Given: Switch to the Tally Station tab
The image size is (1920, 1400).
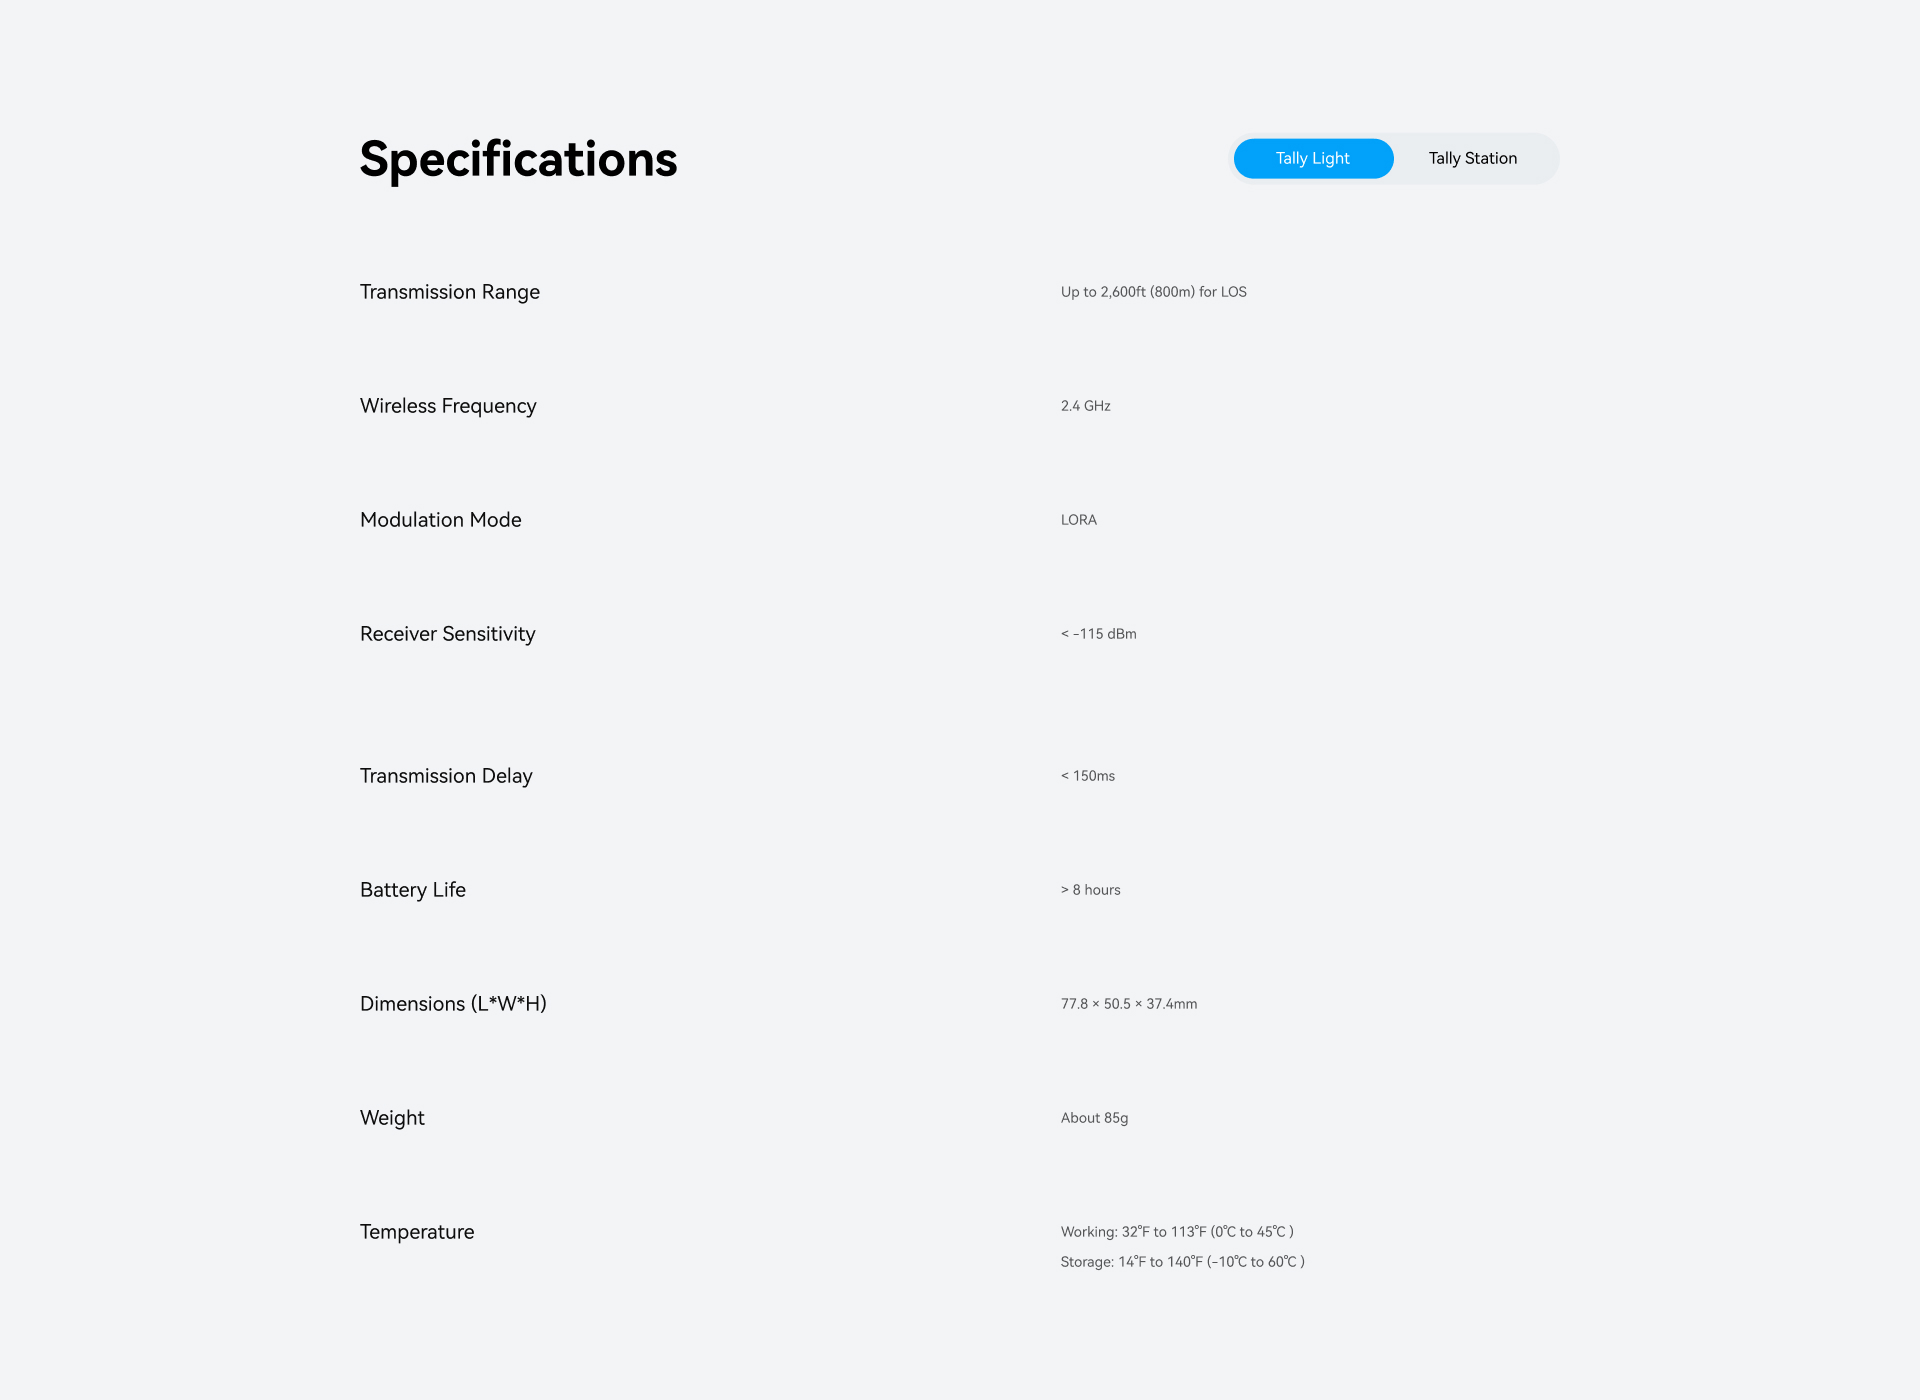Looking at the screenshot, I should pyautogui.click(x=1472, y=158).
